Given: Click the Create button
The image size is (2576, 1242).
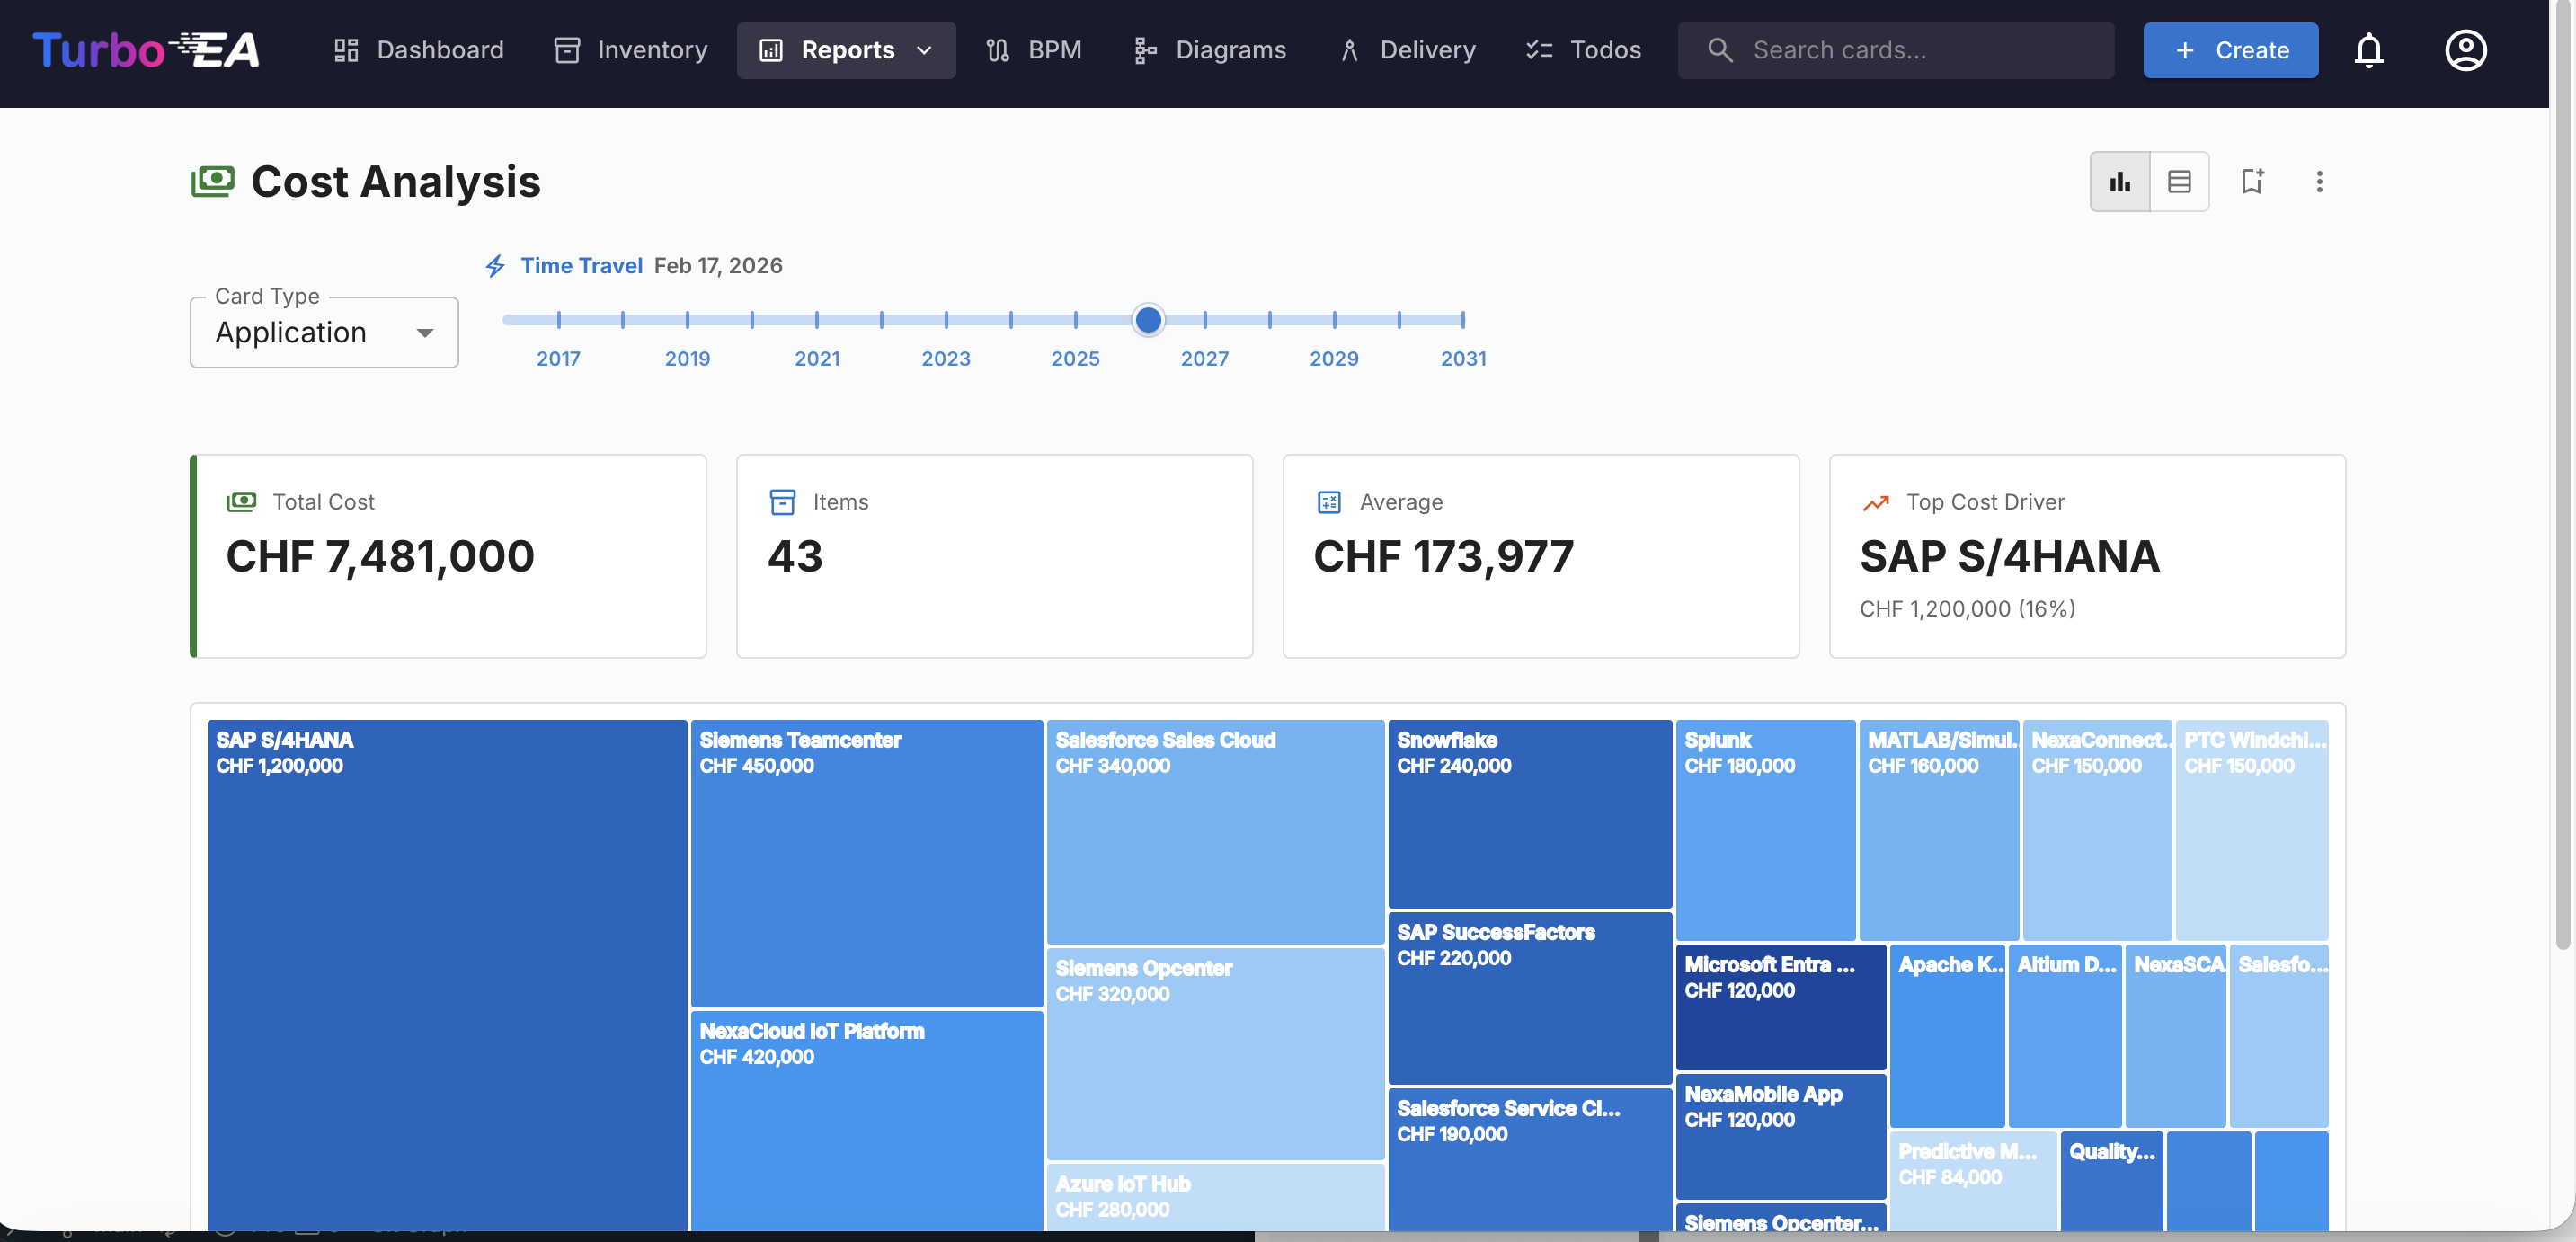Looking at the screenshot, I should pos(2231,50).
